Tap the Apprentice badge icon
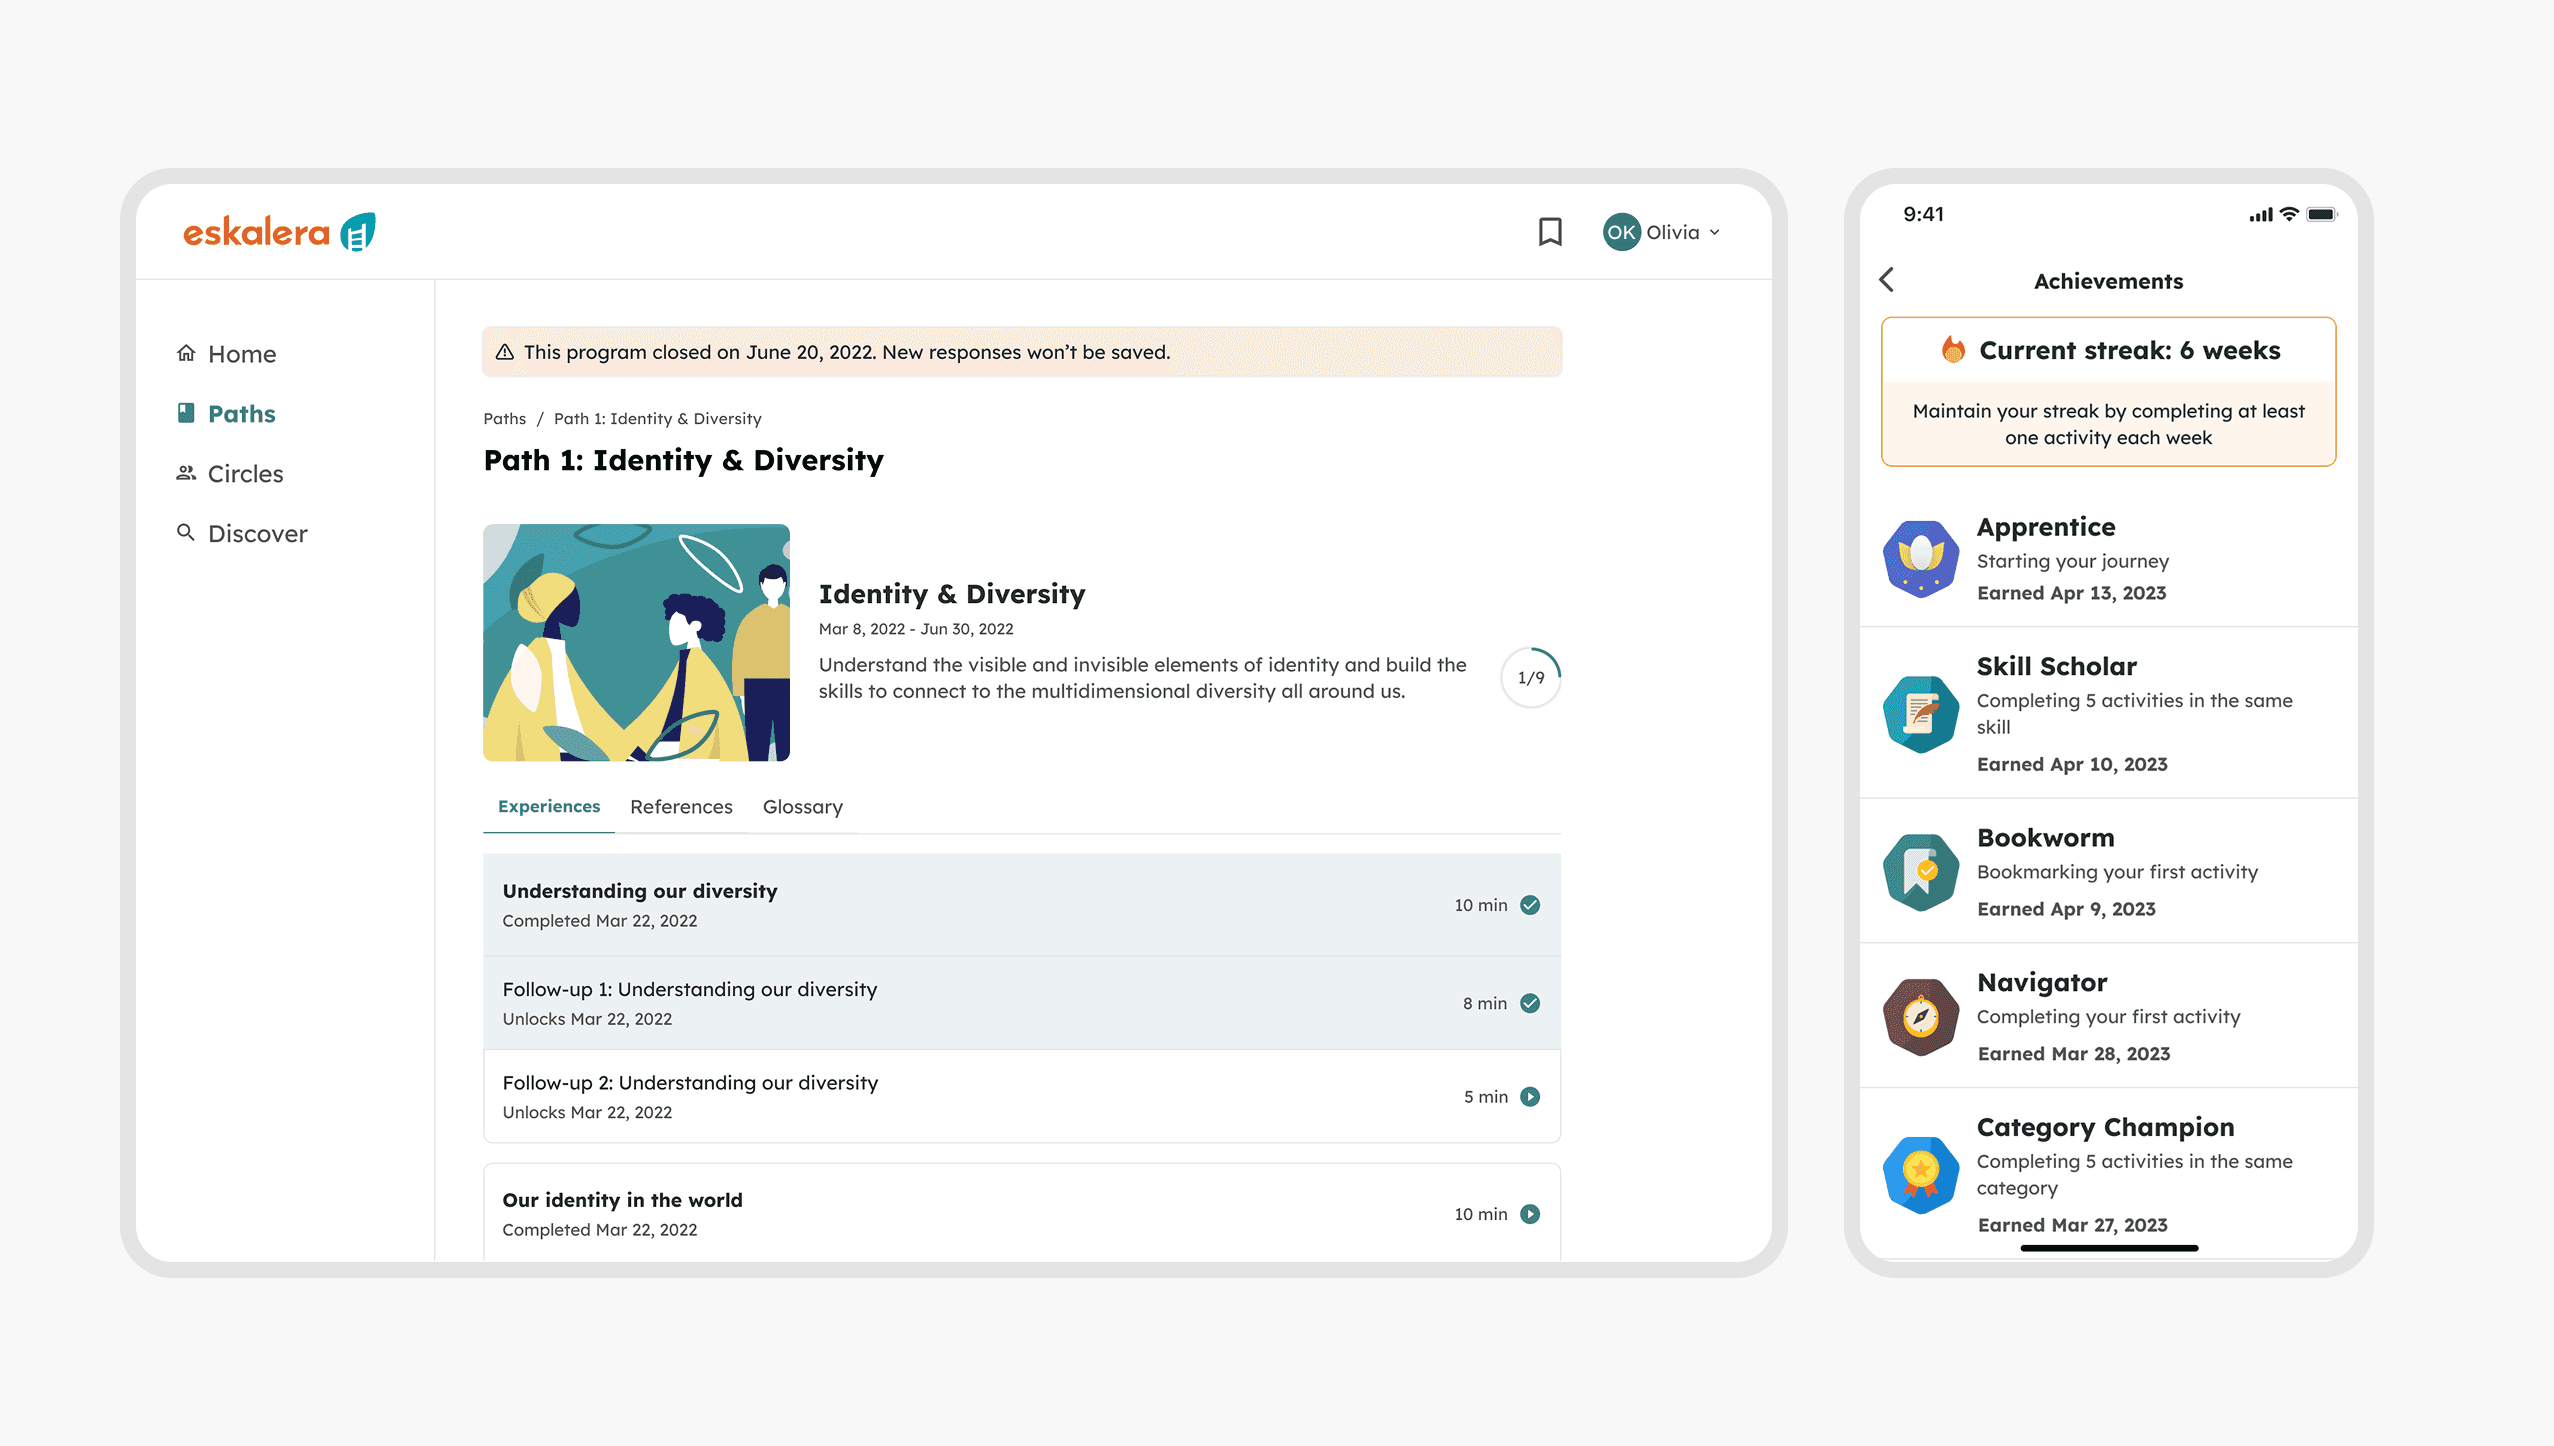 coord(1920,558)
